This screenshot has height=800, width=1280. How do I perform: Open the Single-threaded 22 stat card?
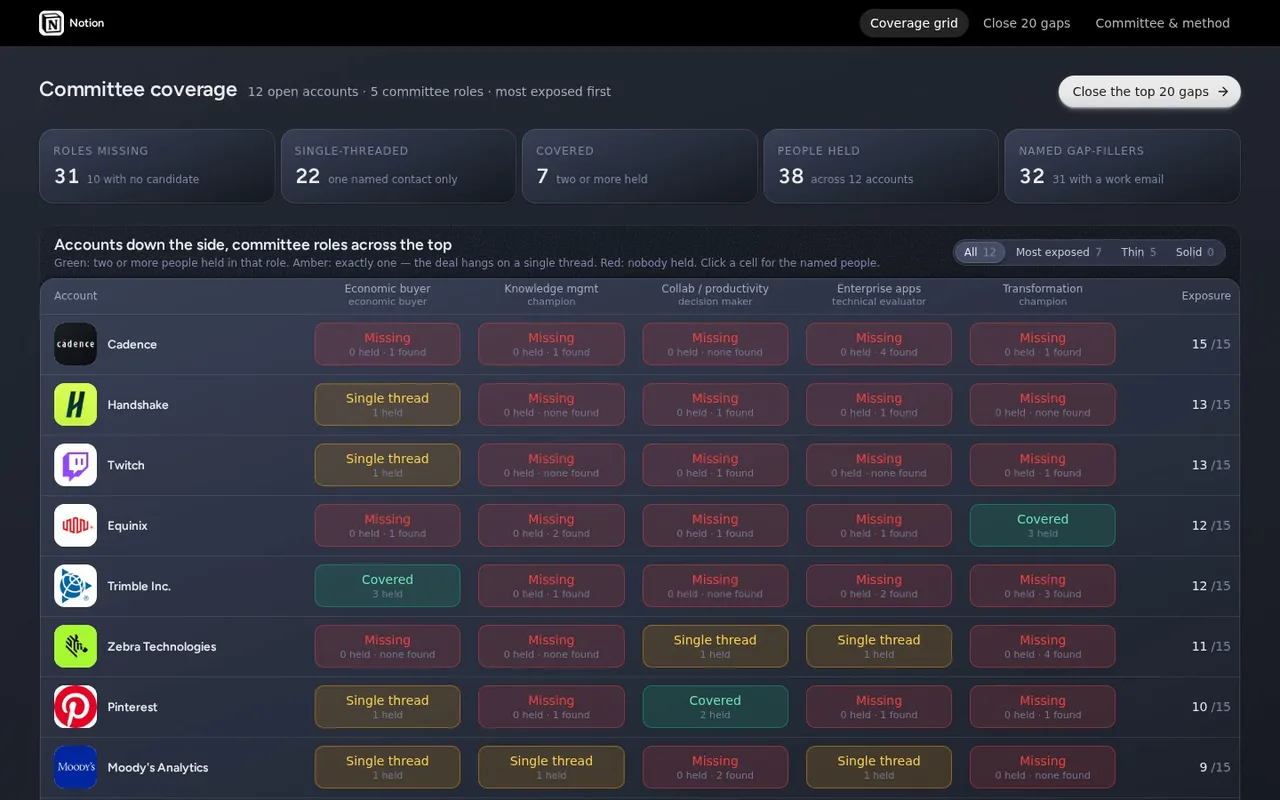tap(398, 166)
